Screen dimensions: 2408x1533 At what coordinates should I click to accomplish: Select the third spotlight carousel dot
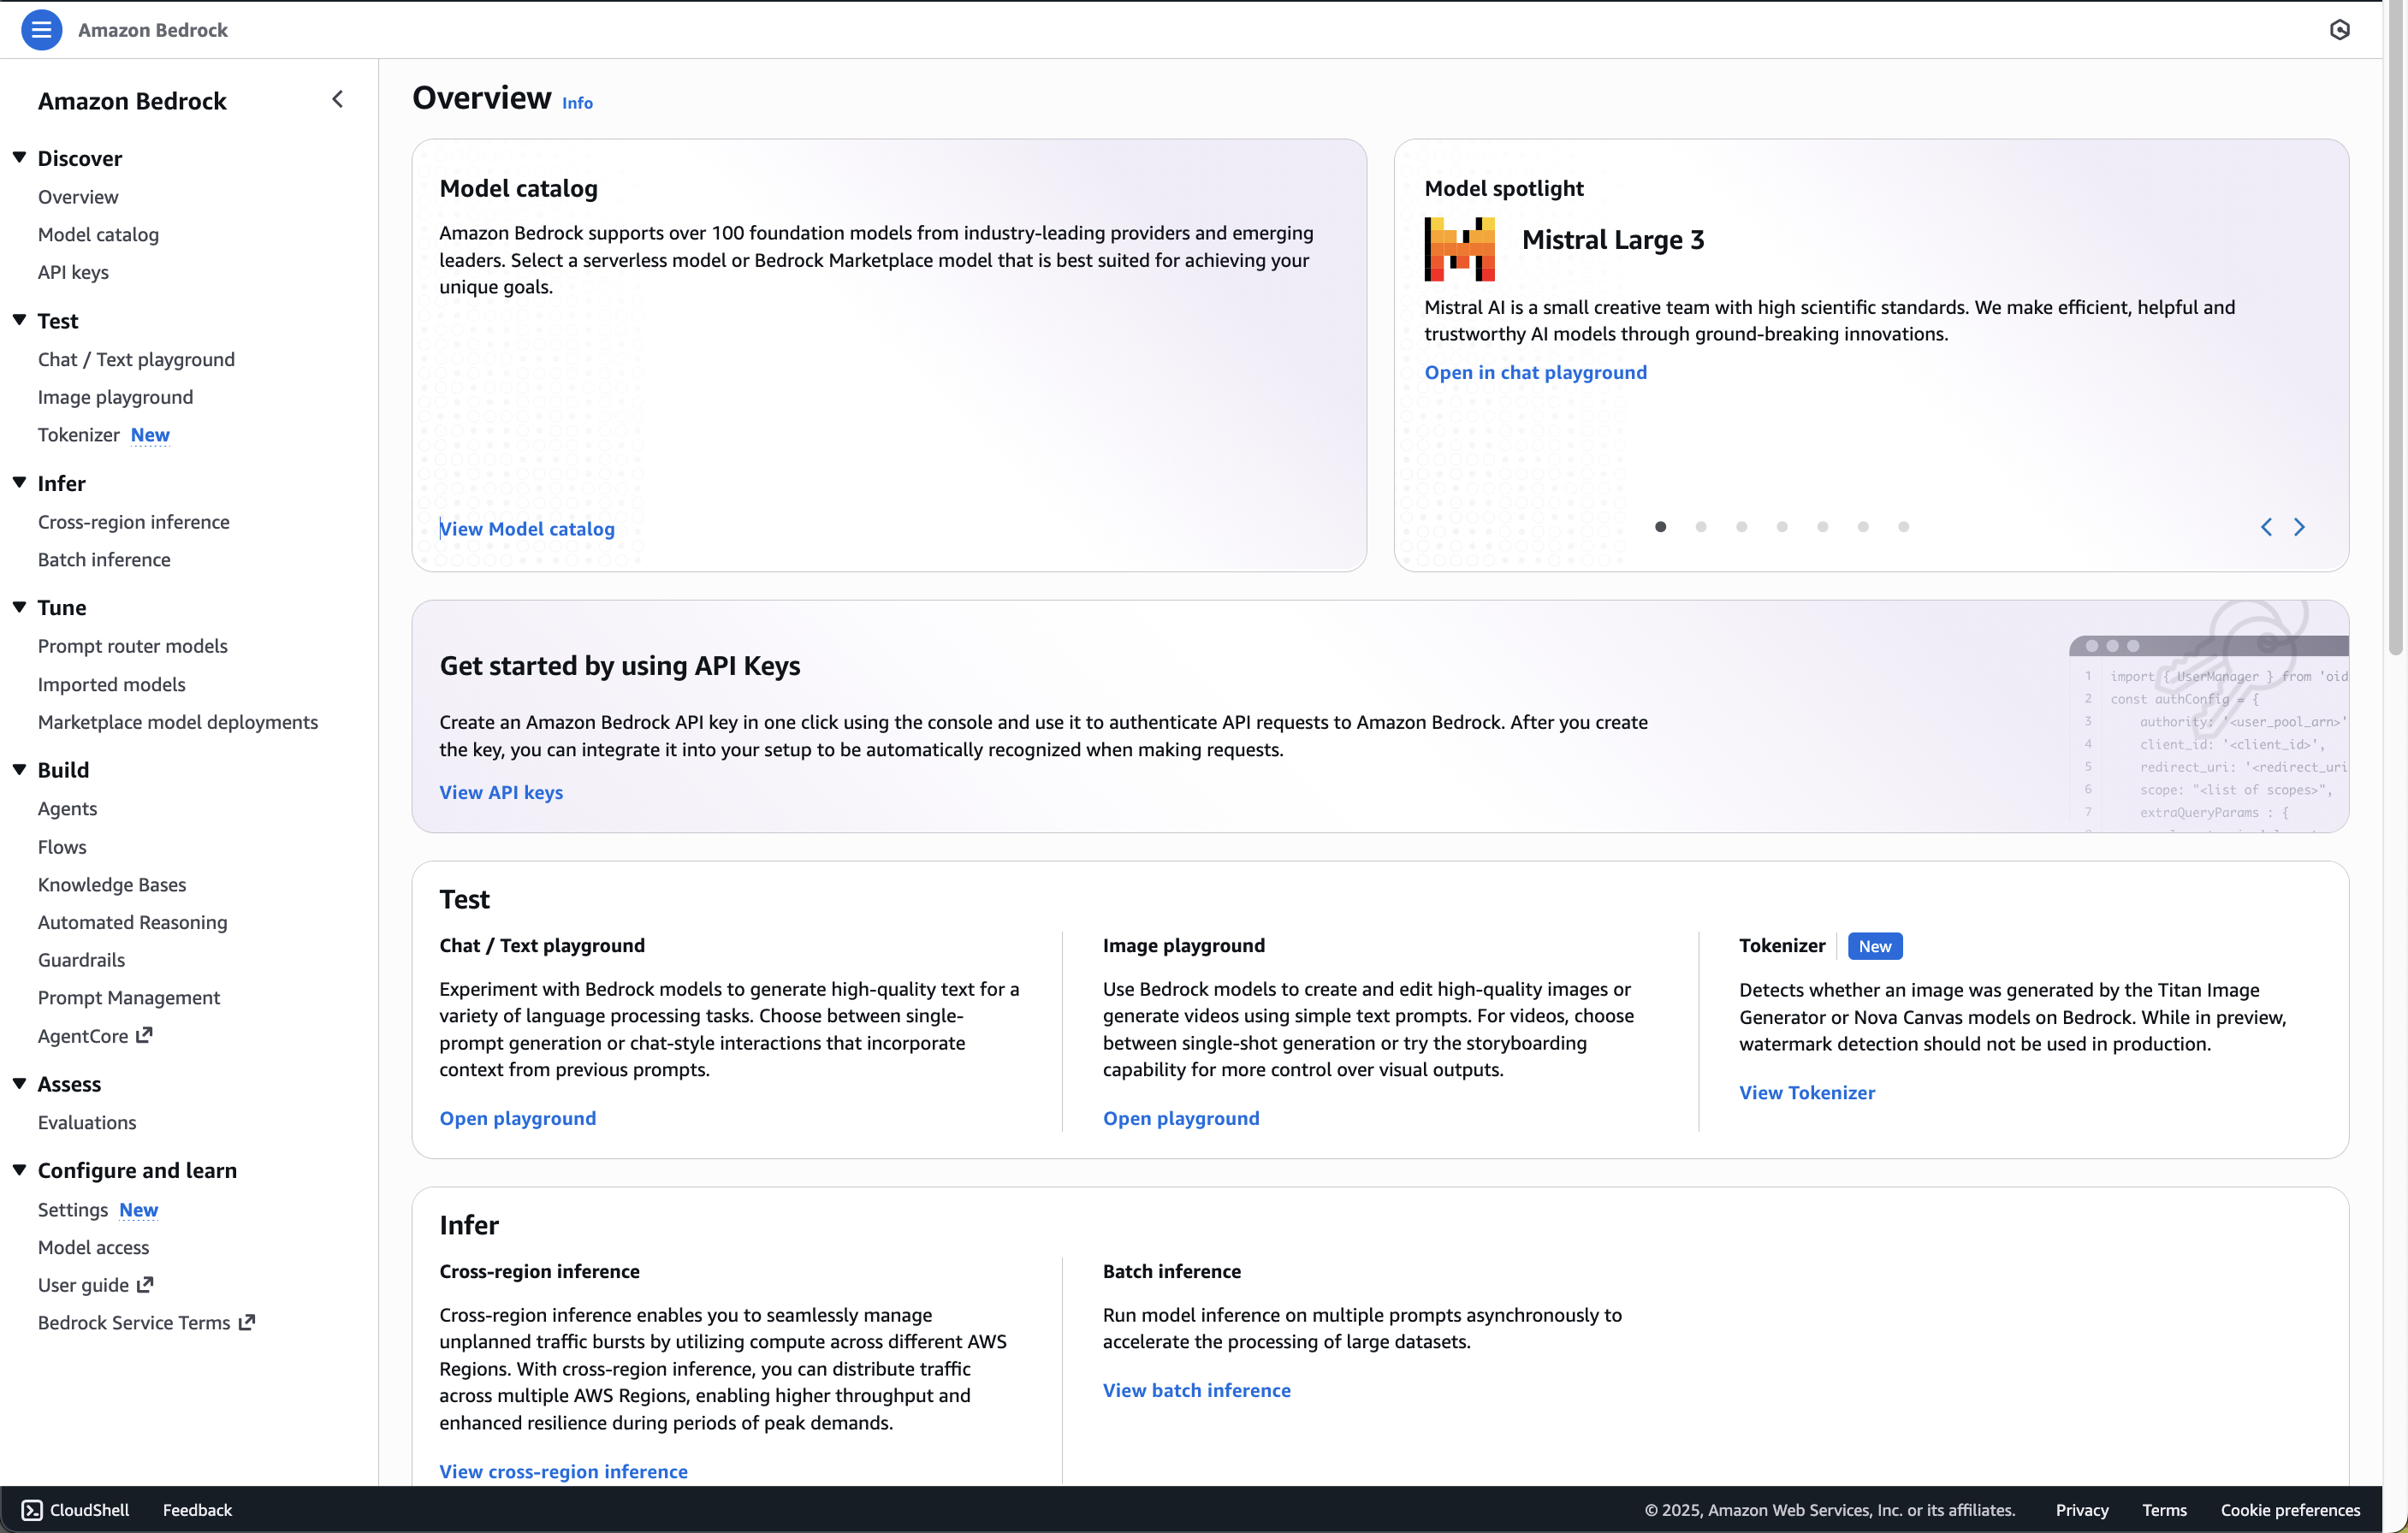[1742, 527]
